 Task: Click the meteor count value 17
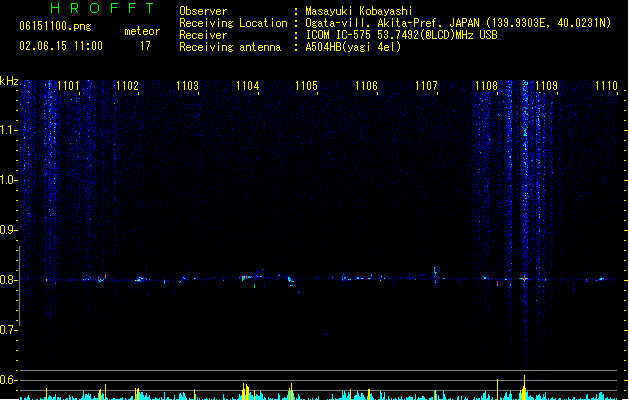point(145,46)
